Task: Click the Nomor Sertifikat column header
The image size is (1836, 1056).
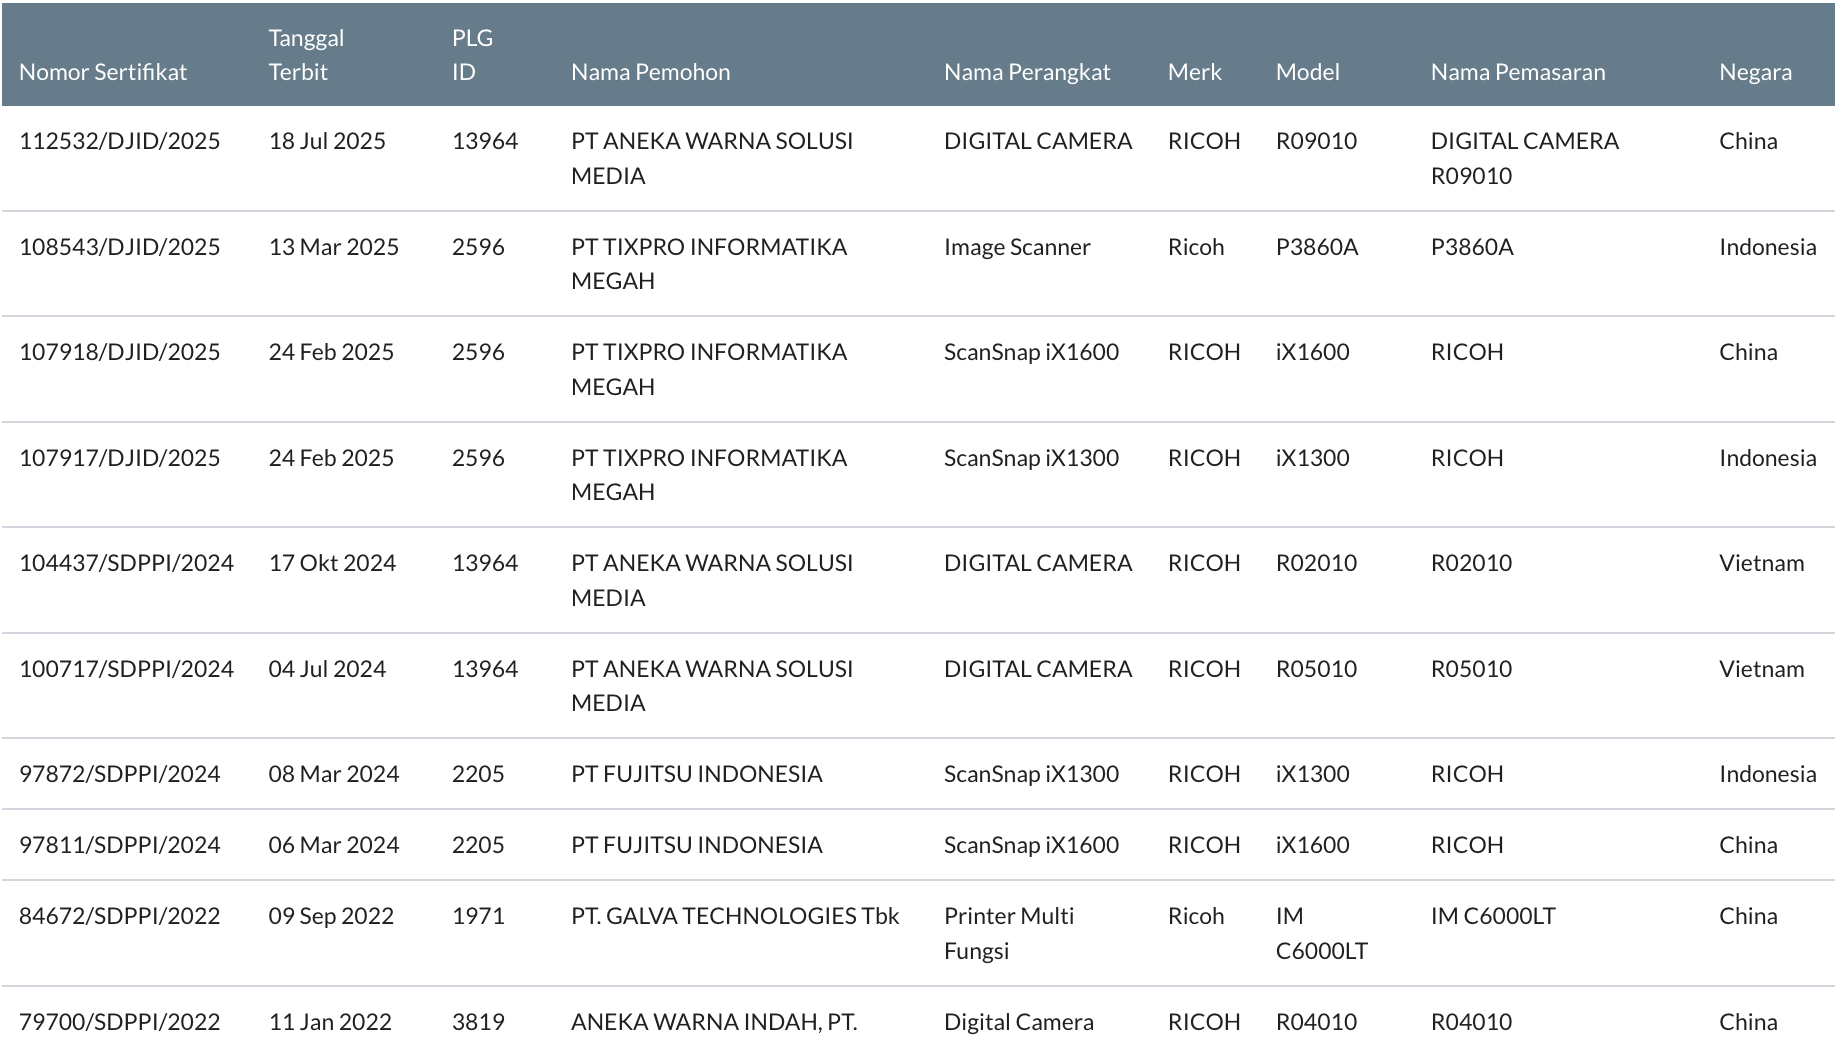Action: pos(103,72)
